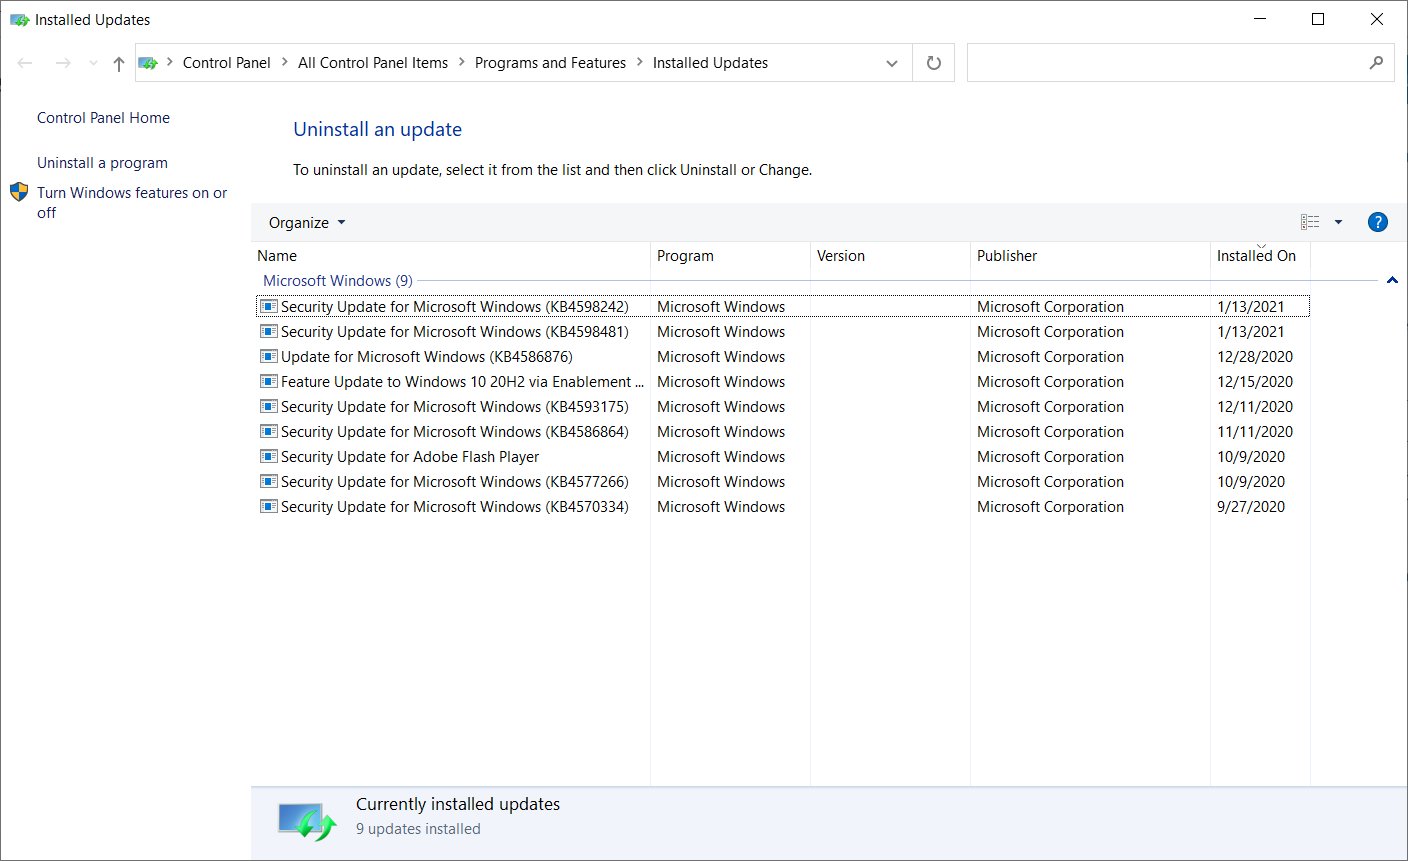Select Security Update KB4598242 row text
Image resolution: width=1408 pixels, height=861 pixels.
(x=455, y=307)
